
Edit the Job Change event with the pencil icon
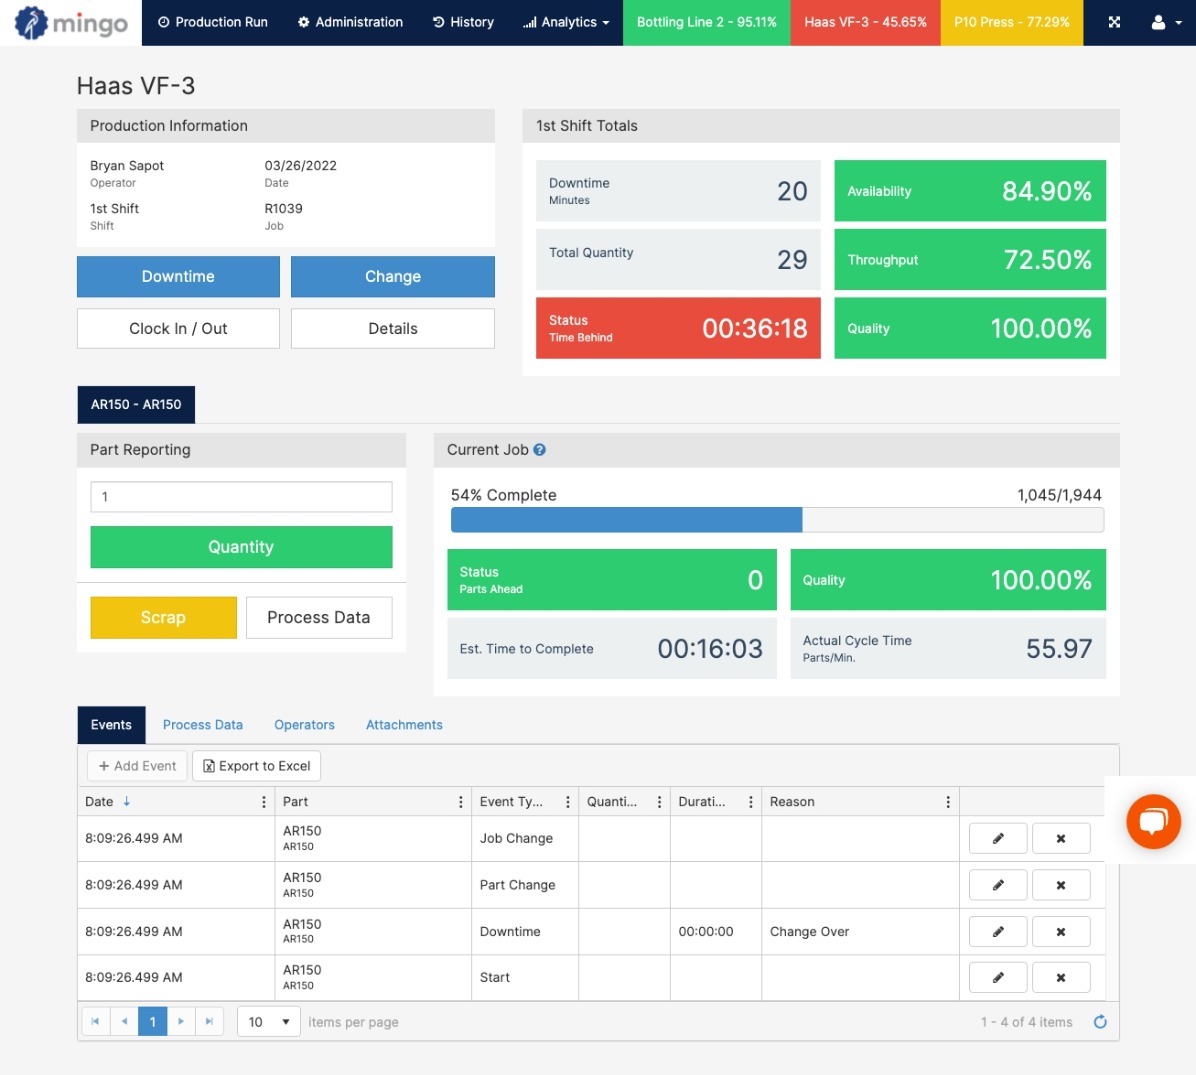pos(997,838)
